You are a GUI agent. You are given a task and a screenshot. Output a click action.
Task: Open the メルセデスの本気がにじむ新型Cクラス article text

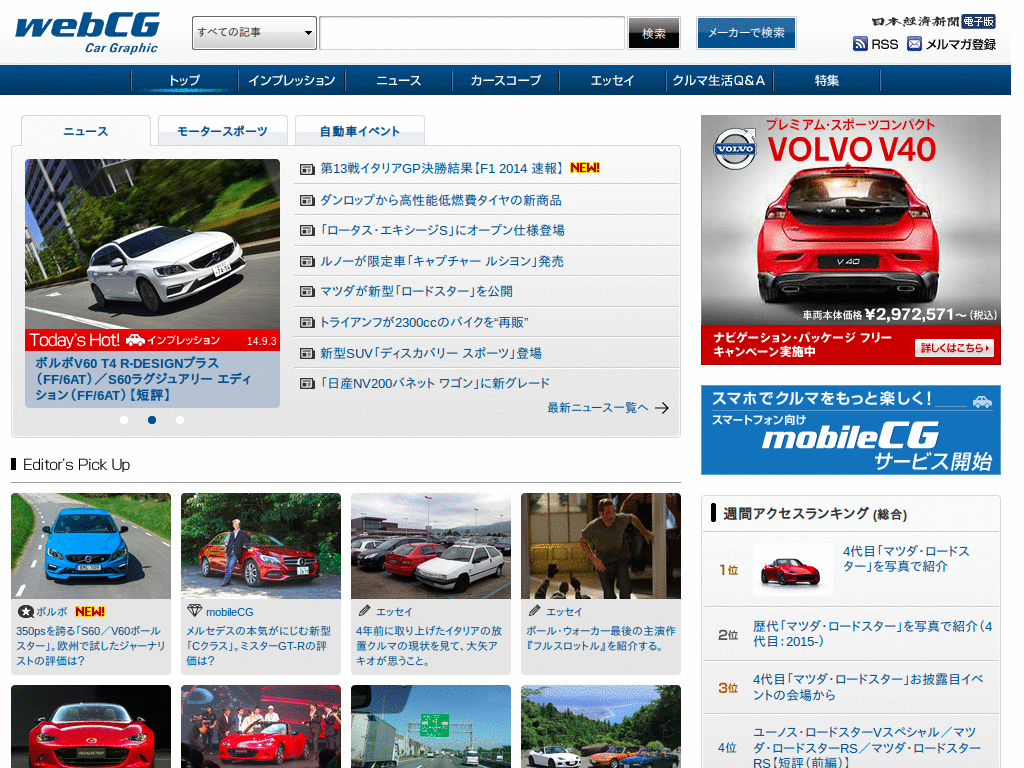259,646
